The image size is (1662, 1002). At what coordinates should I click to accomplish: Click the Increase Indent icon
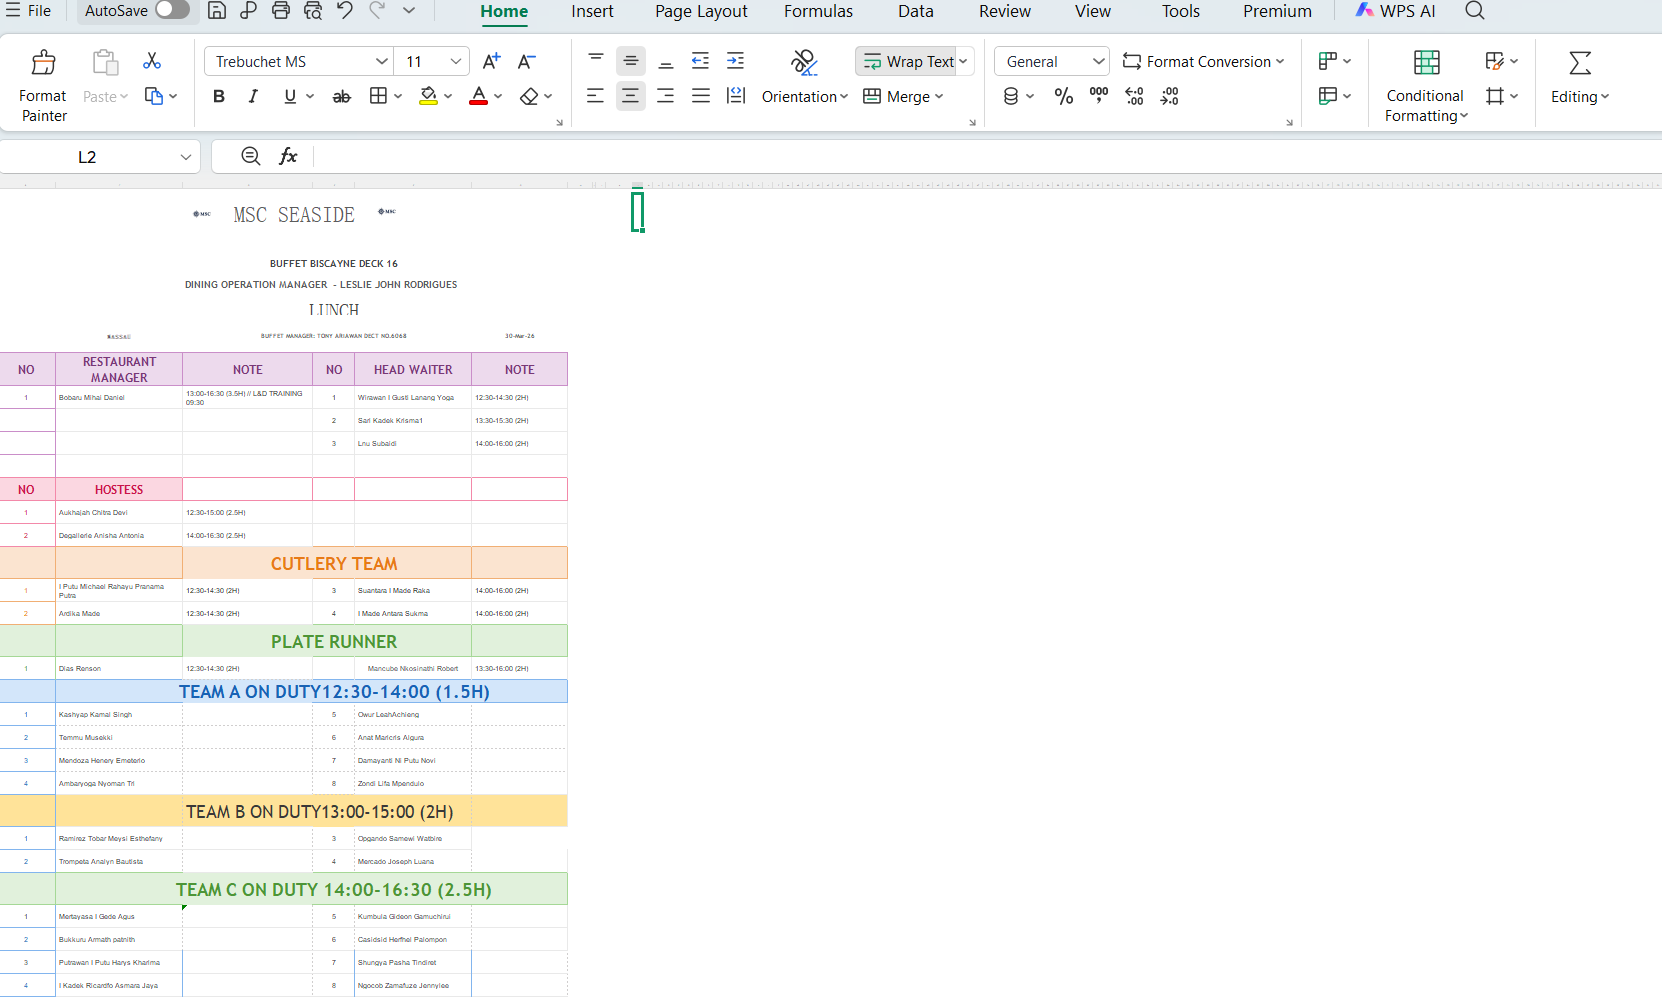(x=735, y=61)
